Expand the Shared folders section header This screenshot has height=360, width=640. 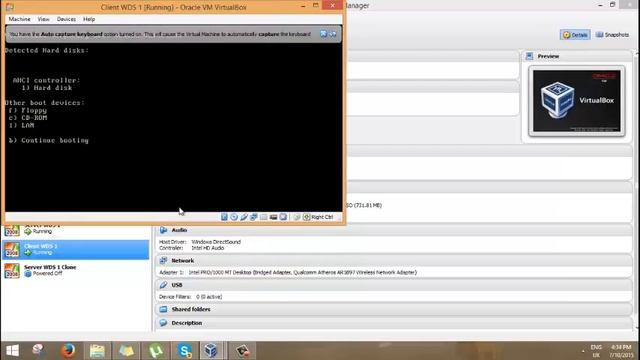pos(393,309)
